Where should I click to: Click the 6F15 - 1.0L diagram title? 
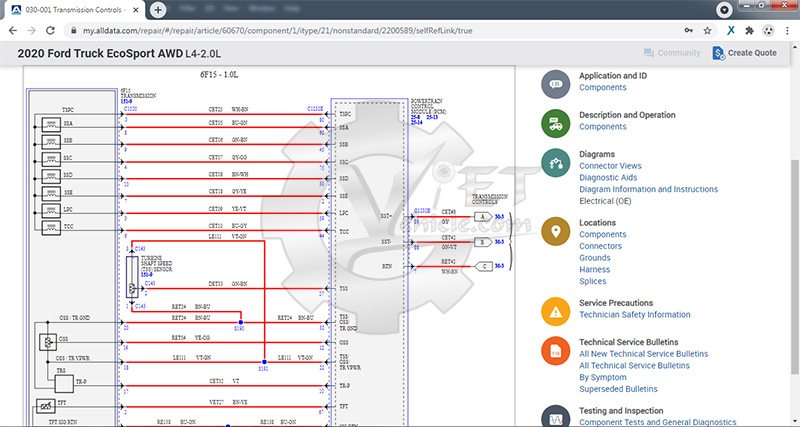click(219, 74)
